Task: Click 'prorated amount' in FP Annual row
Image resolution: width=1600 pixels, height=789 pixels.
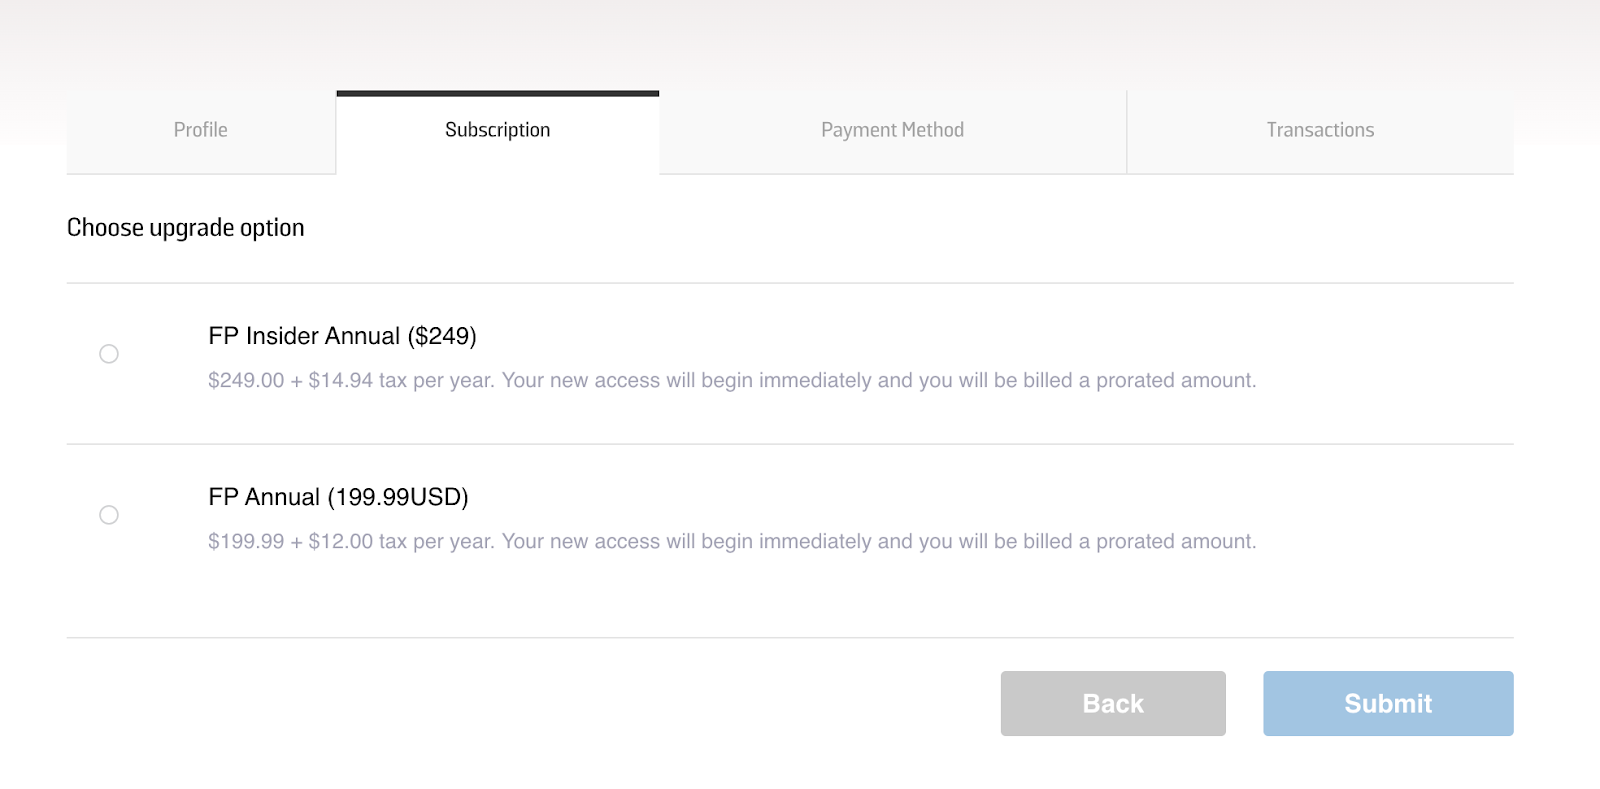Action: 1176,542
